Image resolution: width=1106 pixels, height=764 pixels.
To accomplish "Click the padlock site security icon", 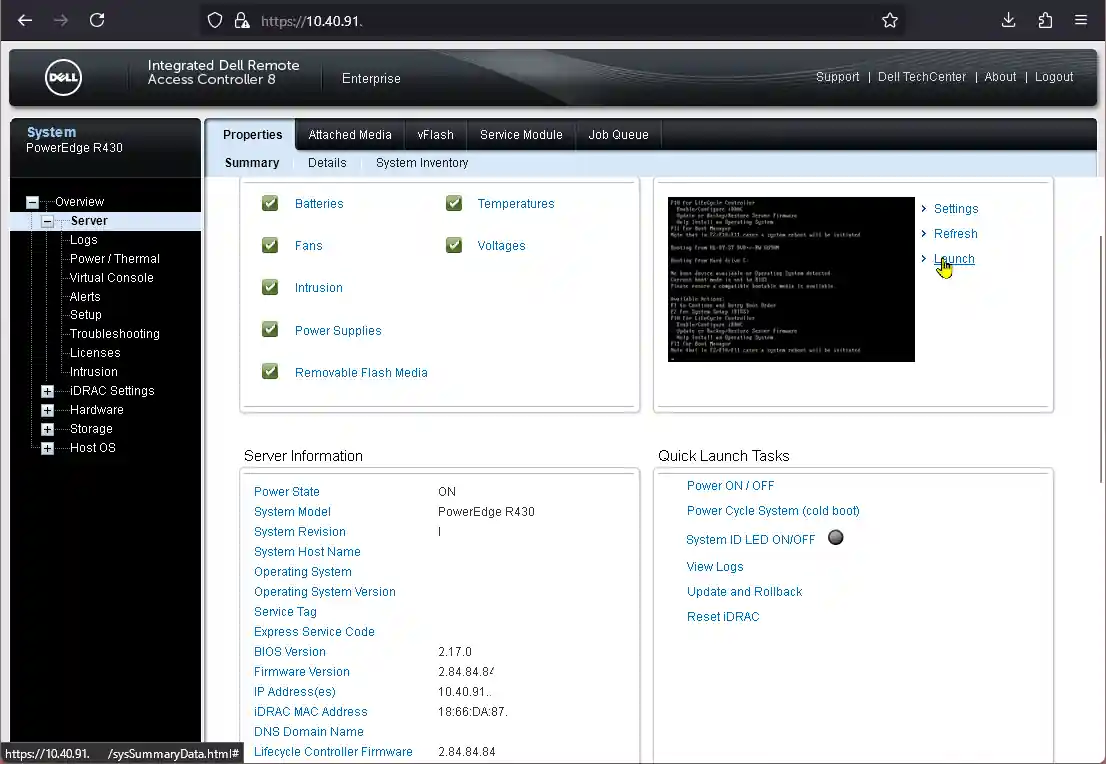I will pos(242,20).
